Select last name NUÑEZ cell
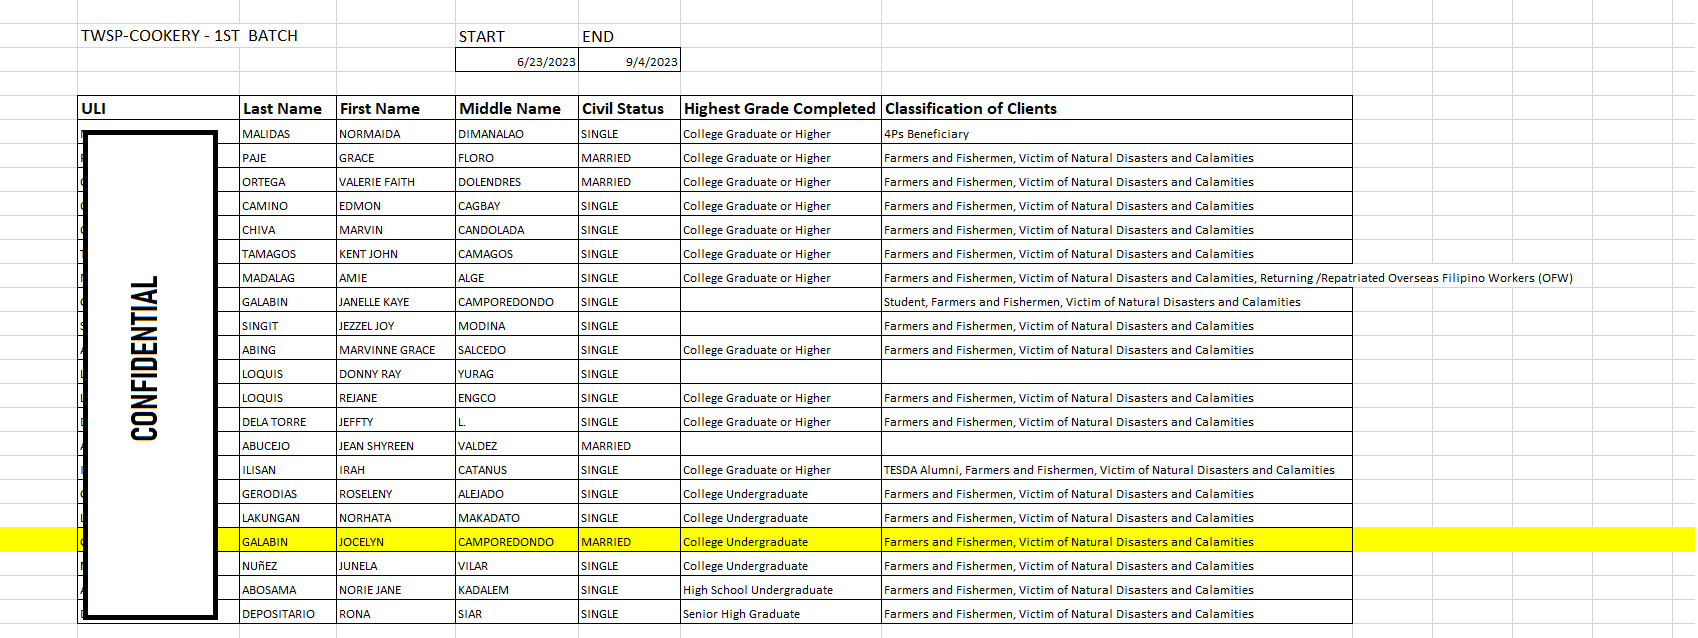The image size is (1698, 638). click(x=288, y=564)
